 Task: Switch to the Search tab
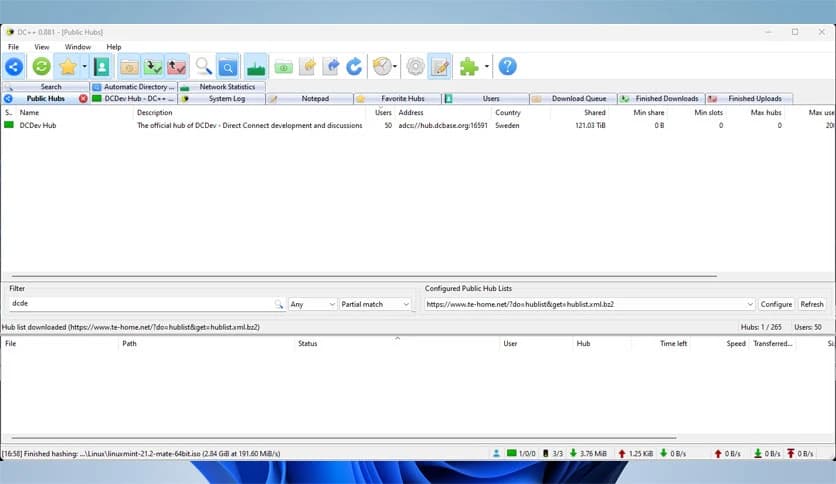[45, 87]
